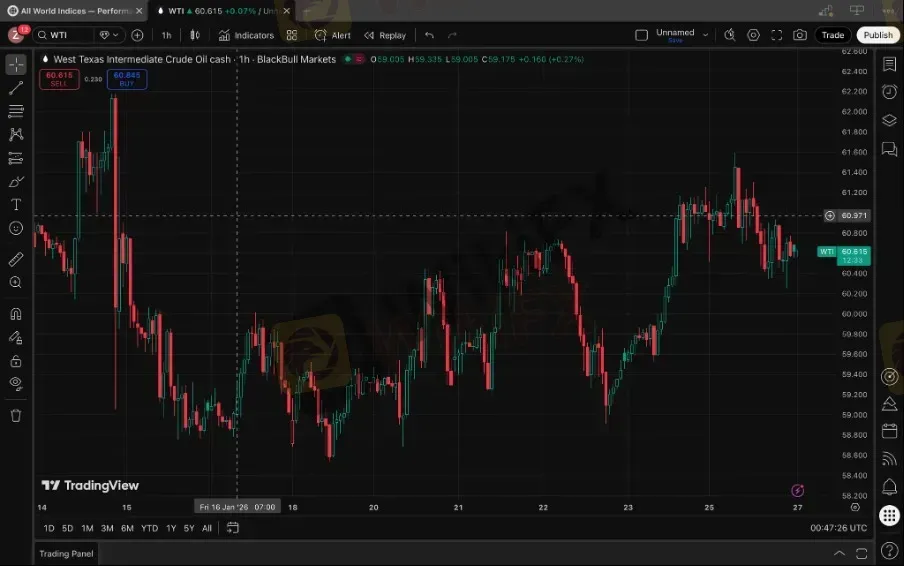Switch to All World Indices browser tab
This screenshot has width=904, height=566.
68,10
